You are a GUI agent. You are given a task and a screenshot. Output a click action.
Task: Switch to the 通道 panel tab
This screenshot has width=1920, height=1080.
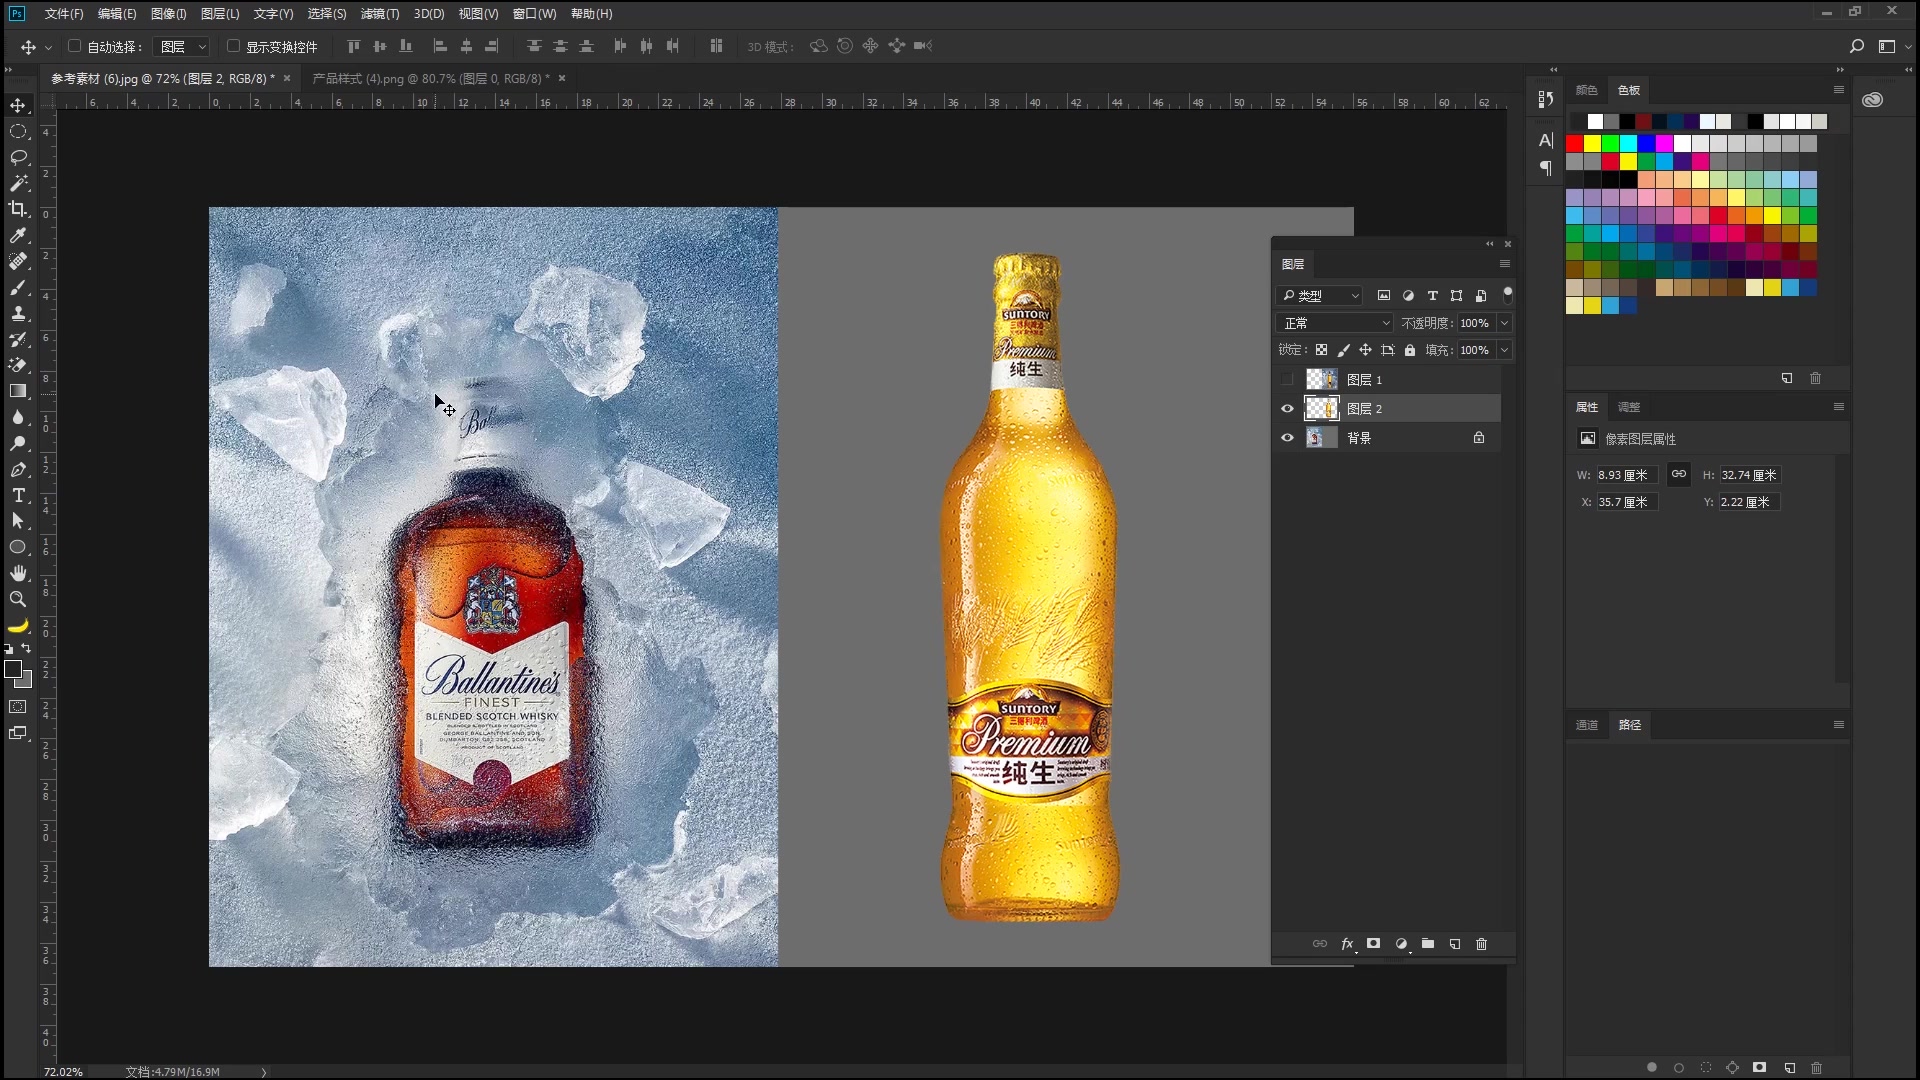click(1587, 725)
